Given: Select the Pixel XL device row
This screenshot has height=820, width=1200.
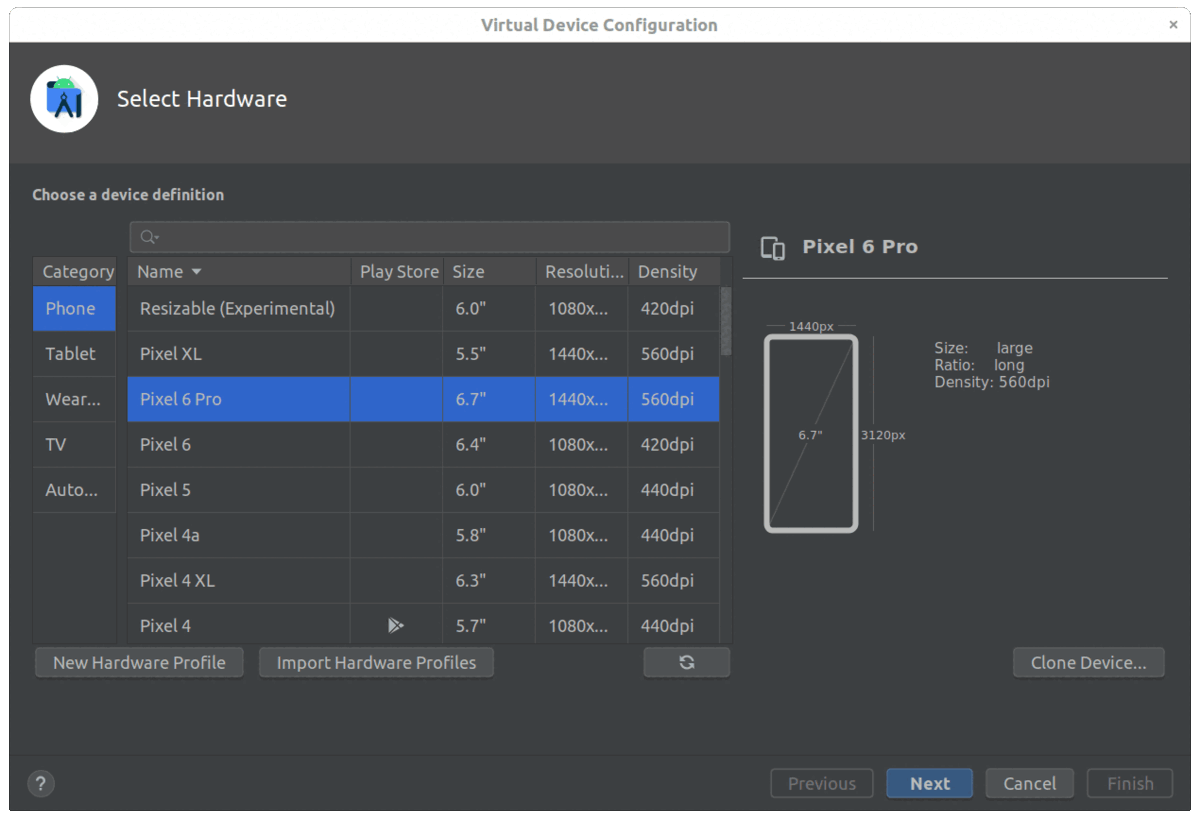Looking at the screenshot, I should (x=424, y=354).
